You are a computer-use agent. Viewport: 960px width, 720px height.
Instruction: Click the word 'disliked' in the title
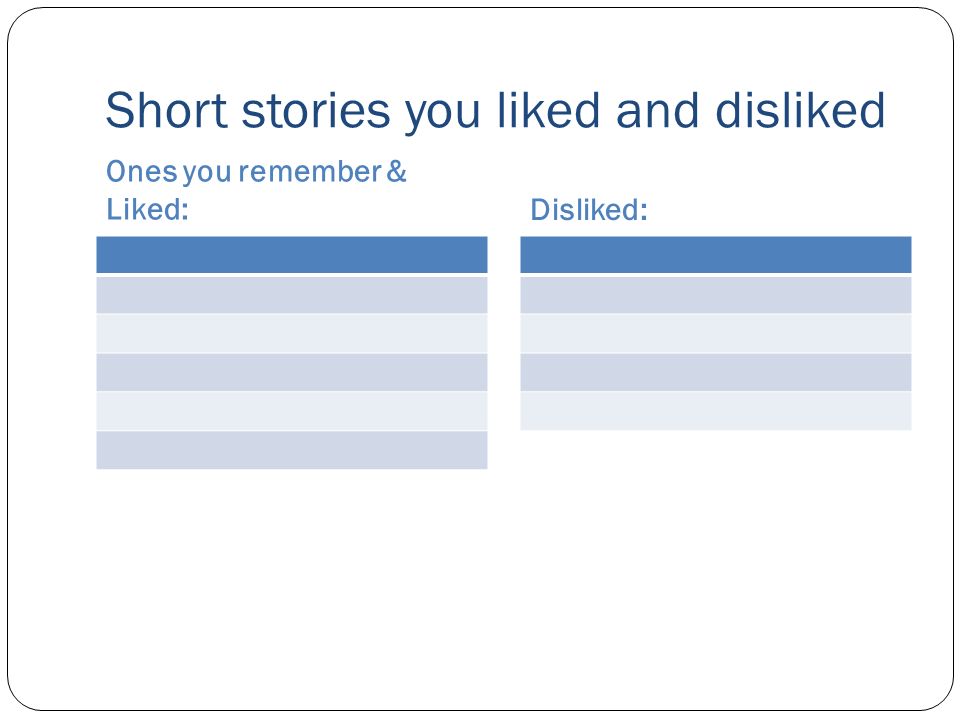coord(800,110)
